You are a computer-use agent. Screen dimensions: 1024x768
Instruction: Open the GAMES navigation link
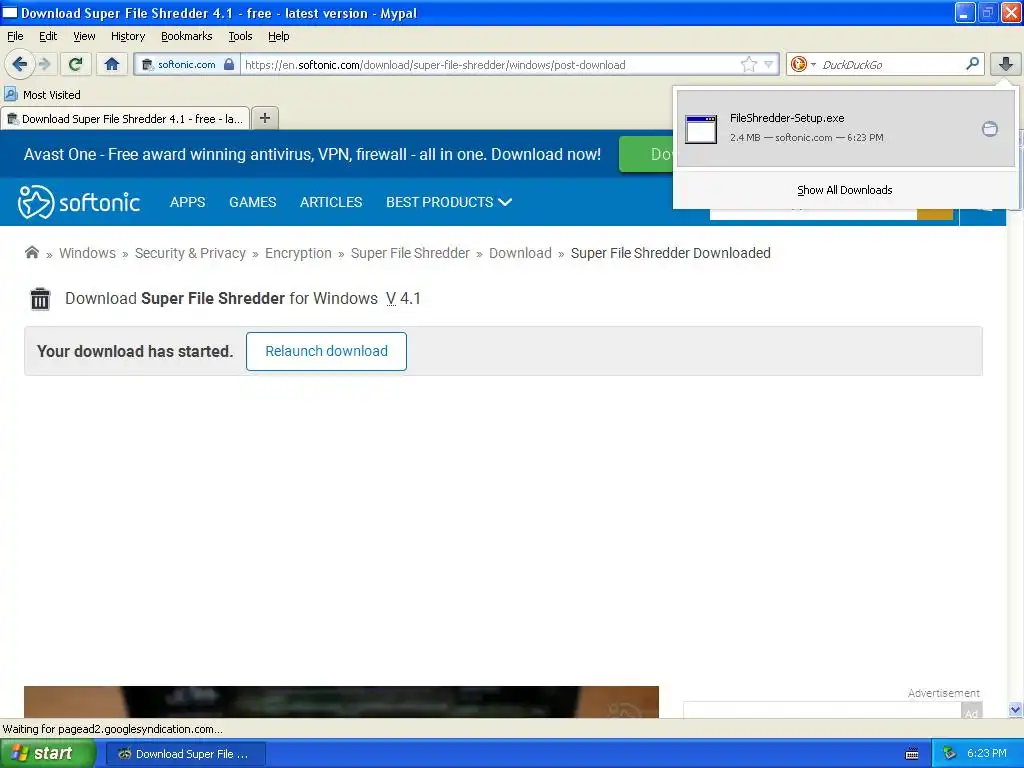pos(253,202)
